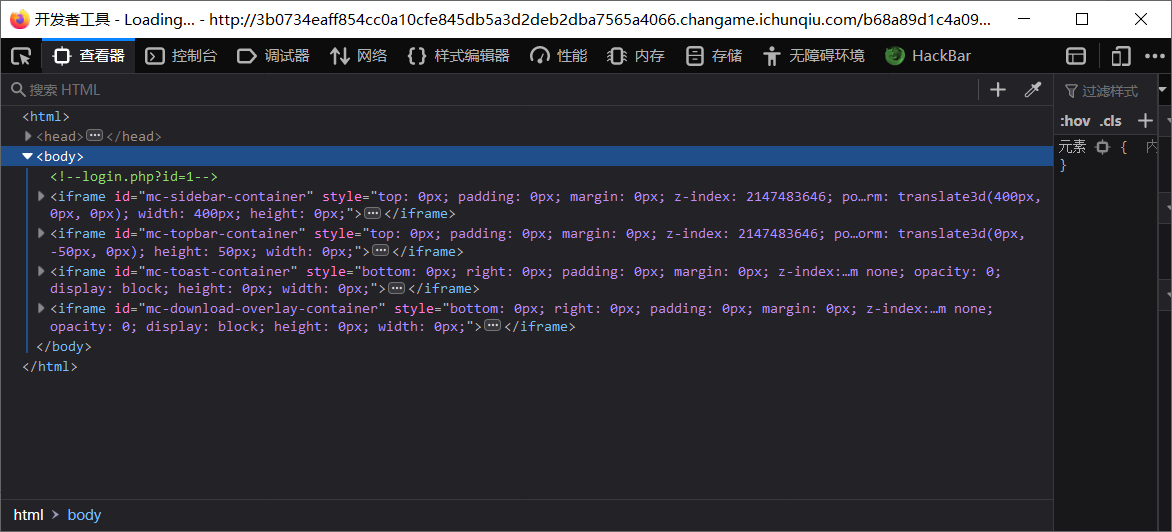This screenshot has width=1172, height=532.
Task: Click body in the breadcrumb bar
Action: 84,515
